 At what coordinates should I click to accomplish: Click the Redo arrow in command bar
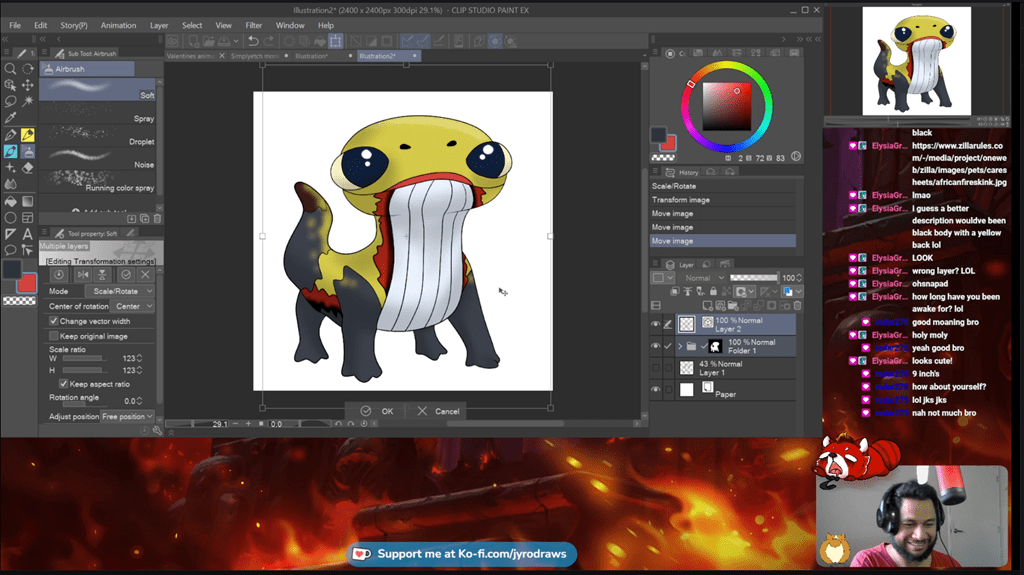(x=268, y=41)
